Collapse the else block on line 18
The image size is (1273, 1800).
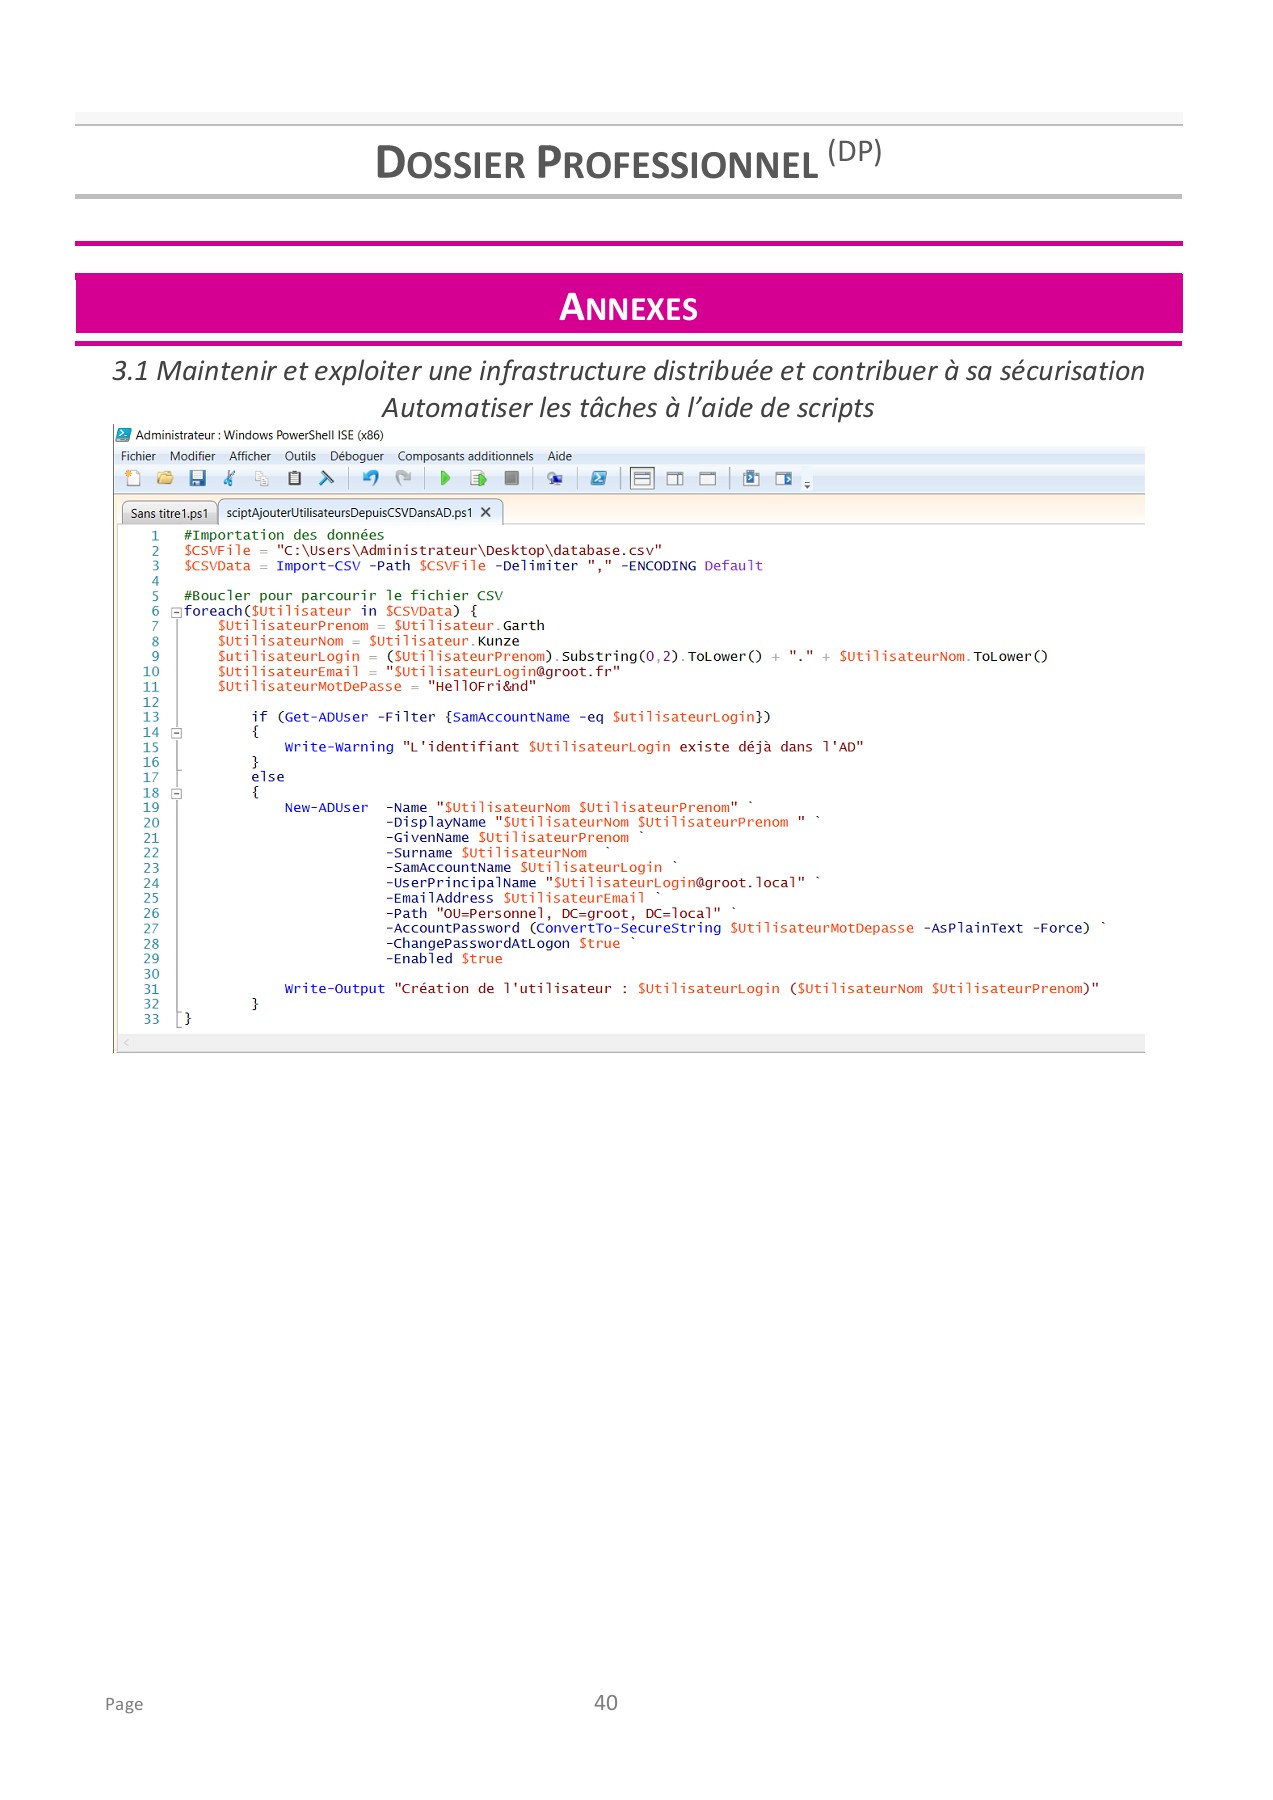pyautogui.click(x=176, y=794)
